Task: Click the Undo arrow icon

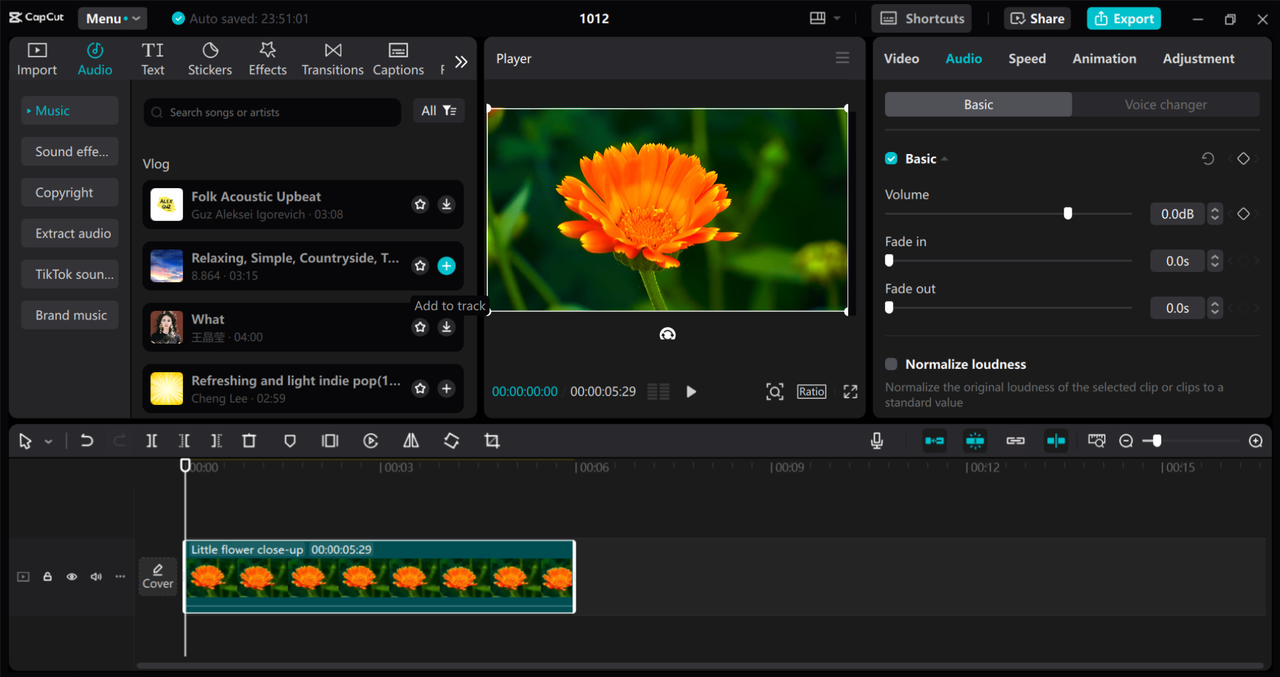Action: pyautogui.click(x=87, y=441)
